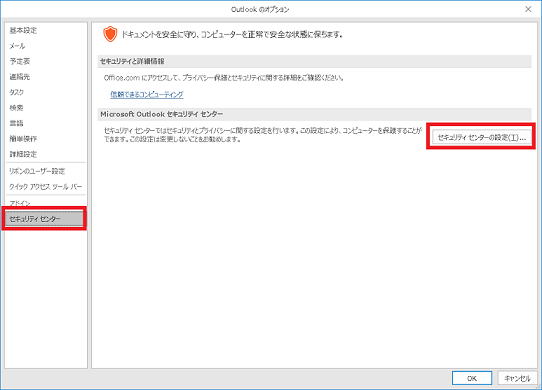Click the セキュリティ センター explanation paragraph
Image resolution: width=542 pixels, height=390 pixels.
(x=263, y=135)
